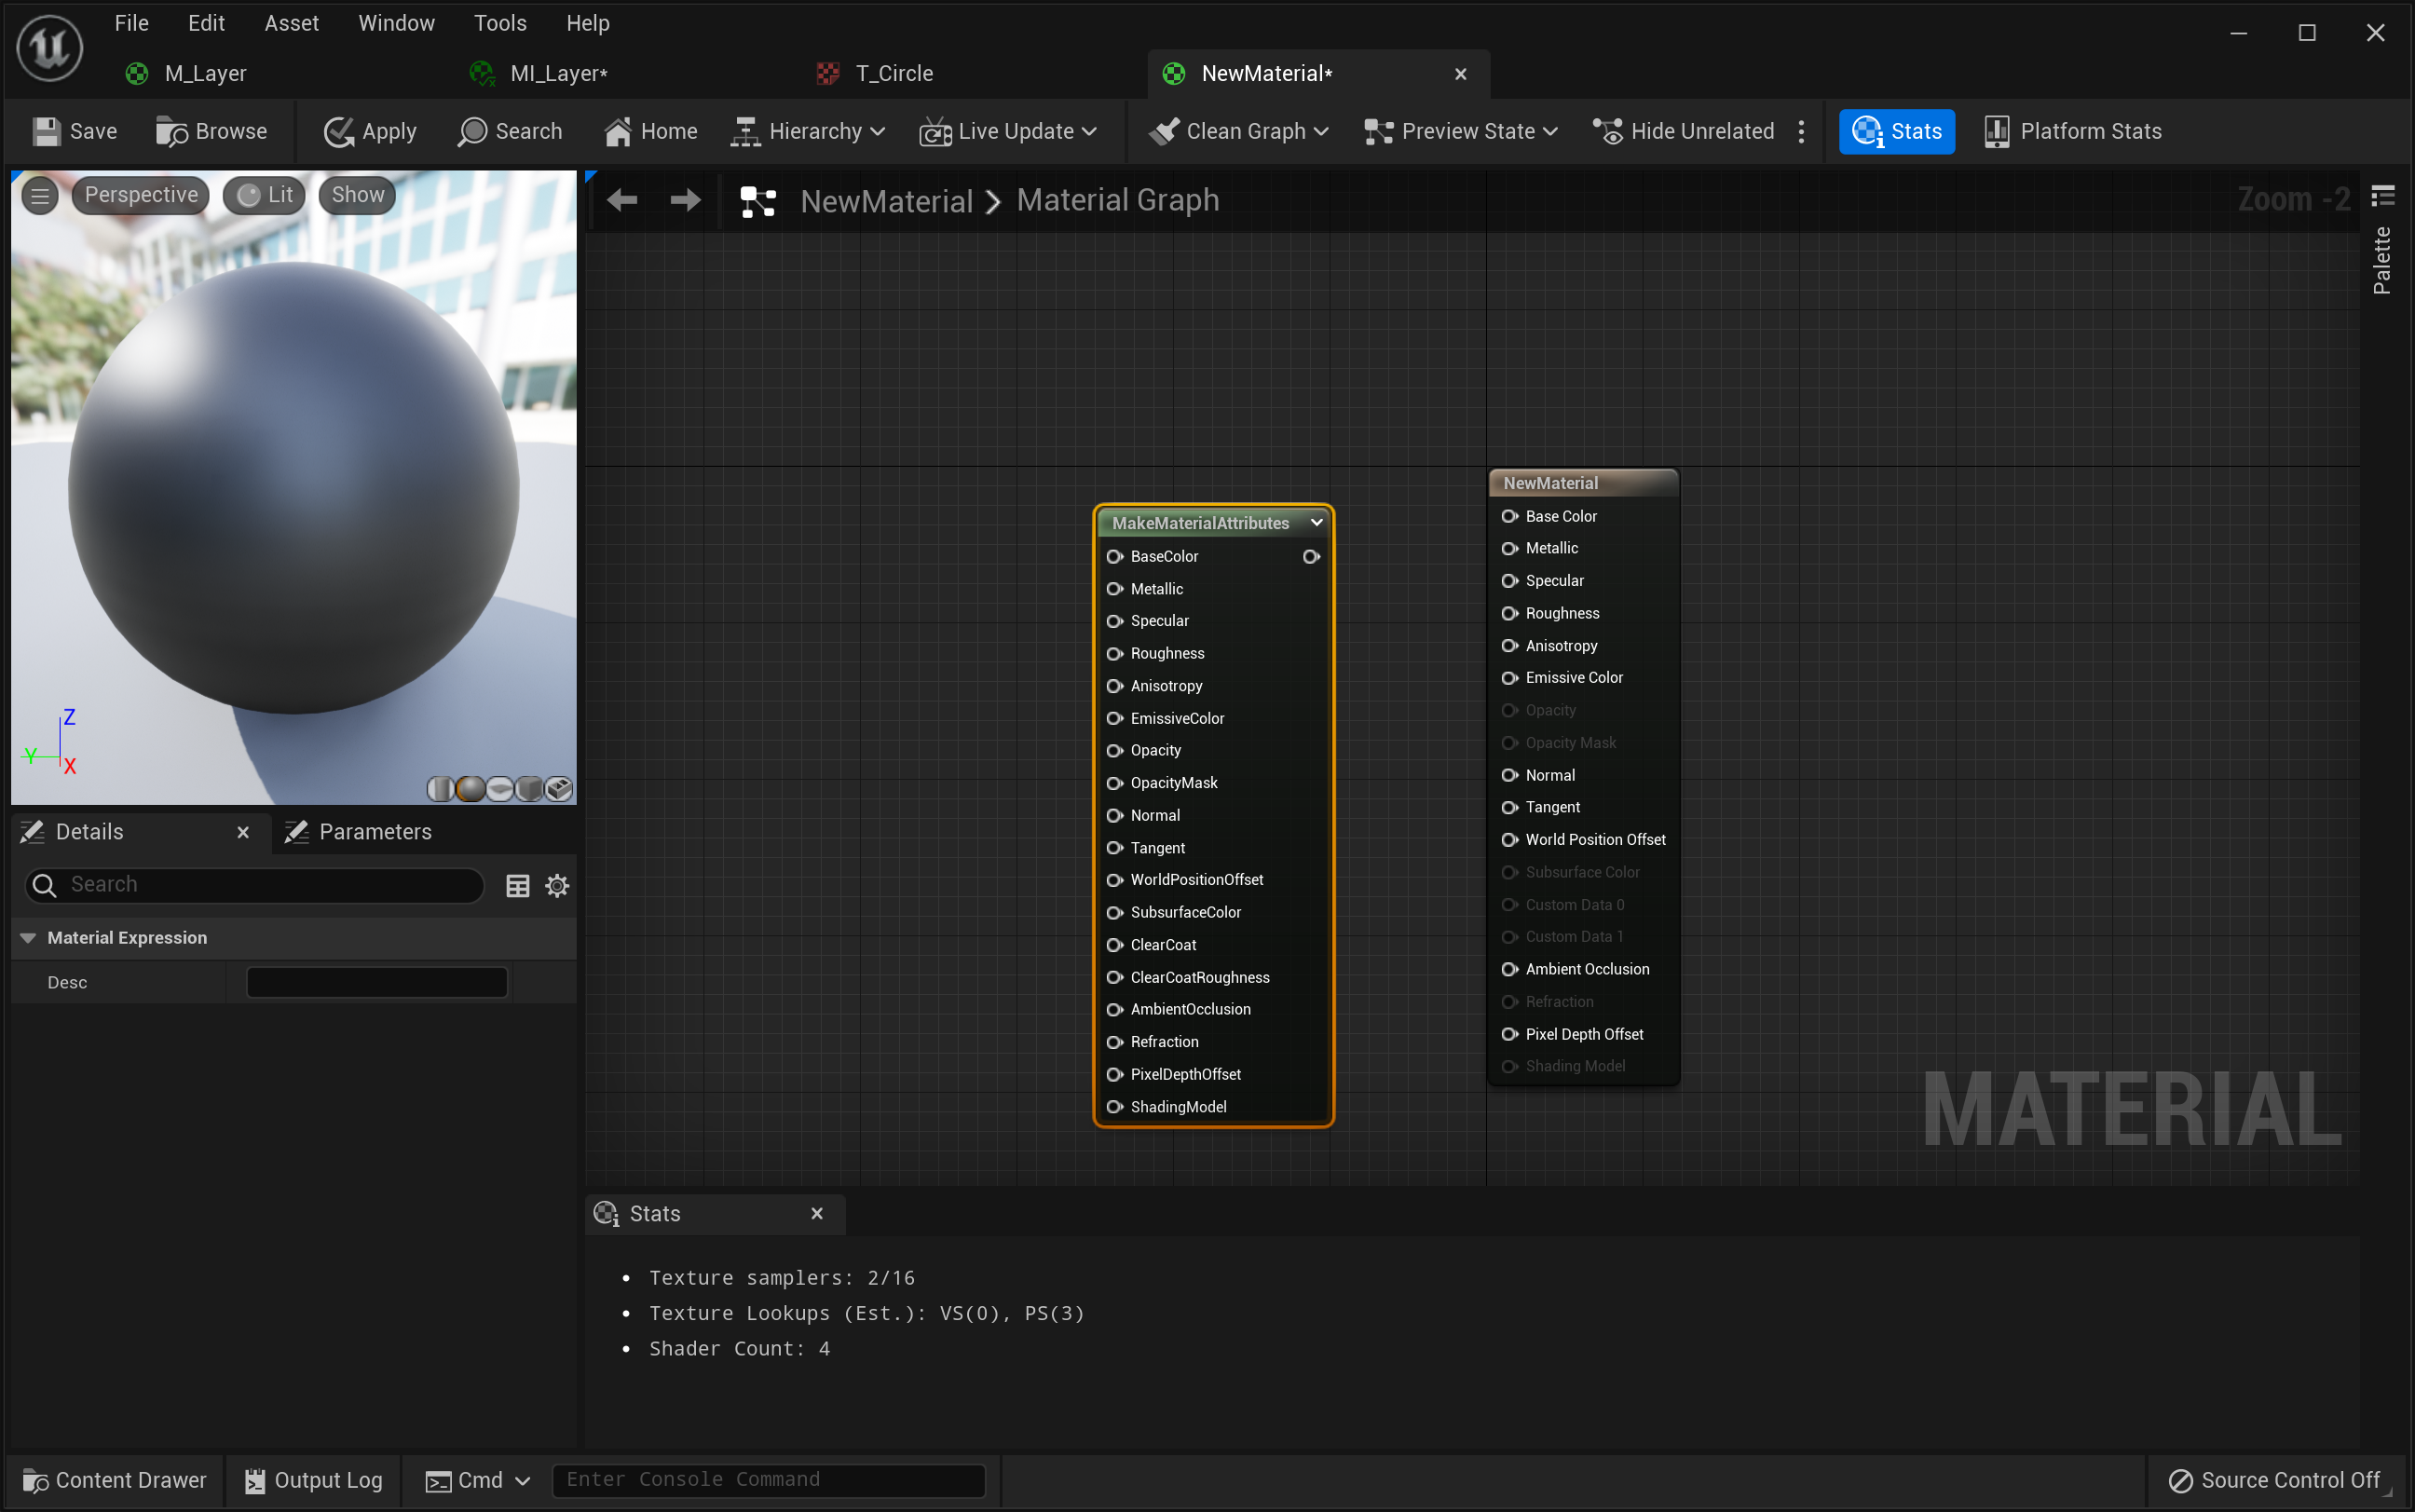The width and height of the screenshot is (2415, 1512).
Task: Apply material changes
Action: (369, 131)
